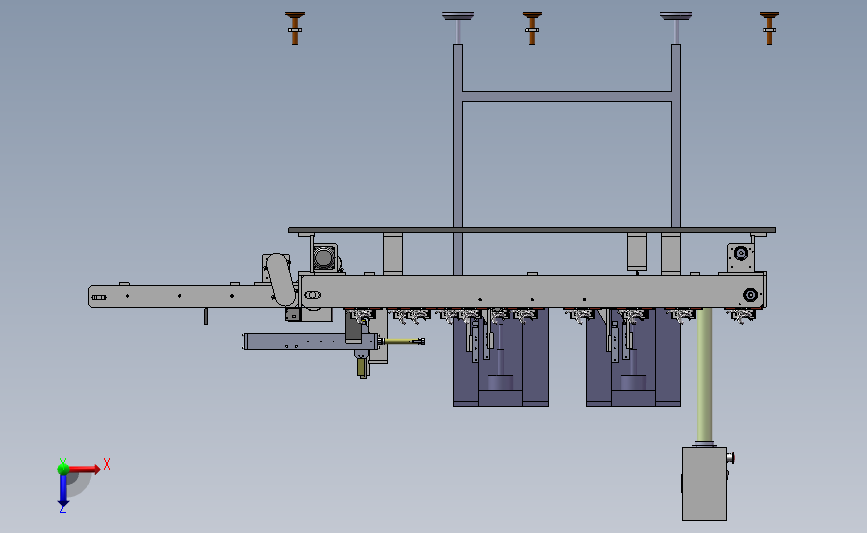Select the right gray foot pad of frame

676,16
